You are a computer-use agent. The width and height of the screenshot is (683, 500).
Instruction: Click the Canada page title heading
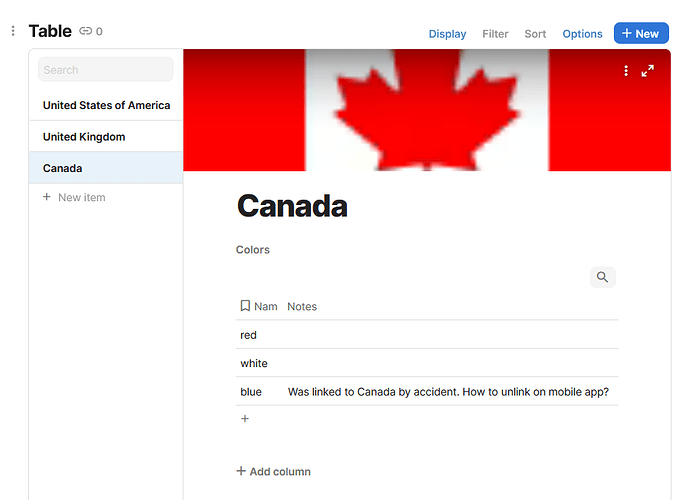[292, 206]
